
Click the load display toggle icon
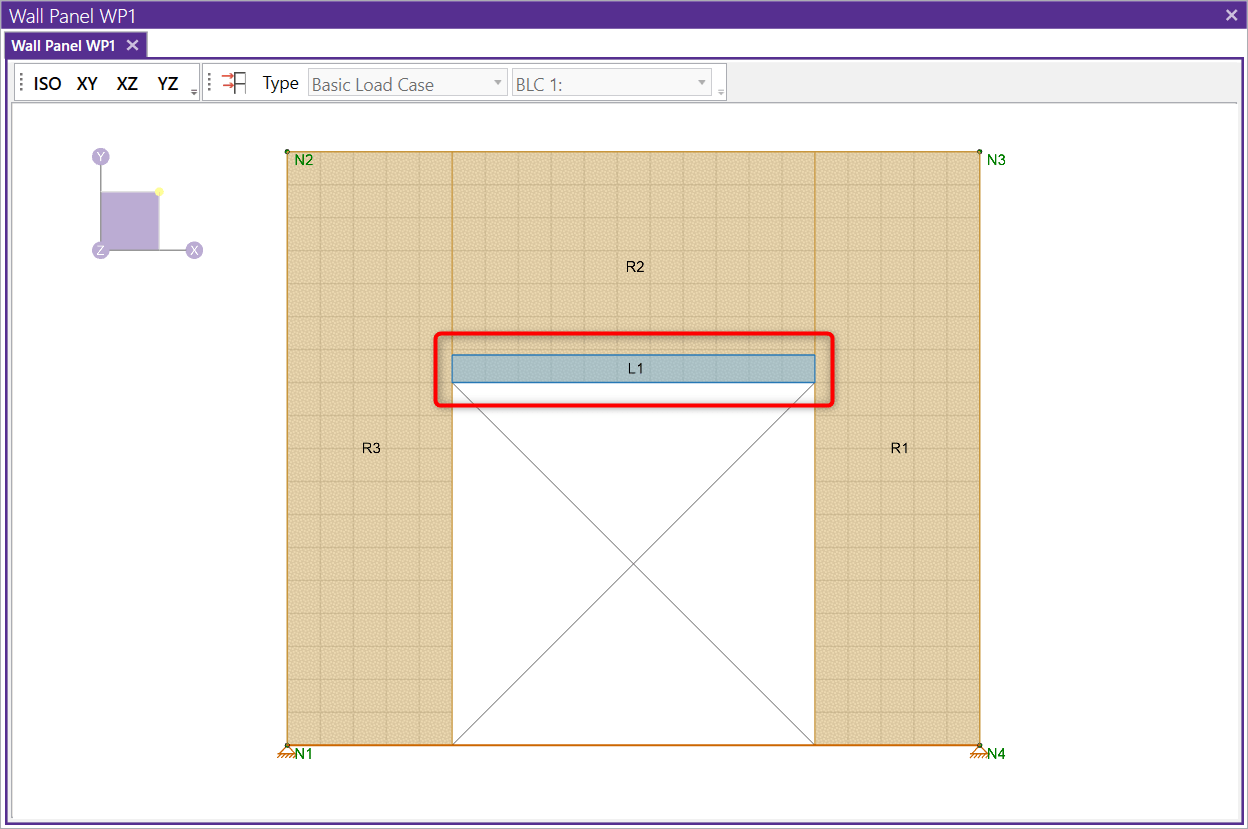coord(235,83)
